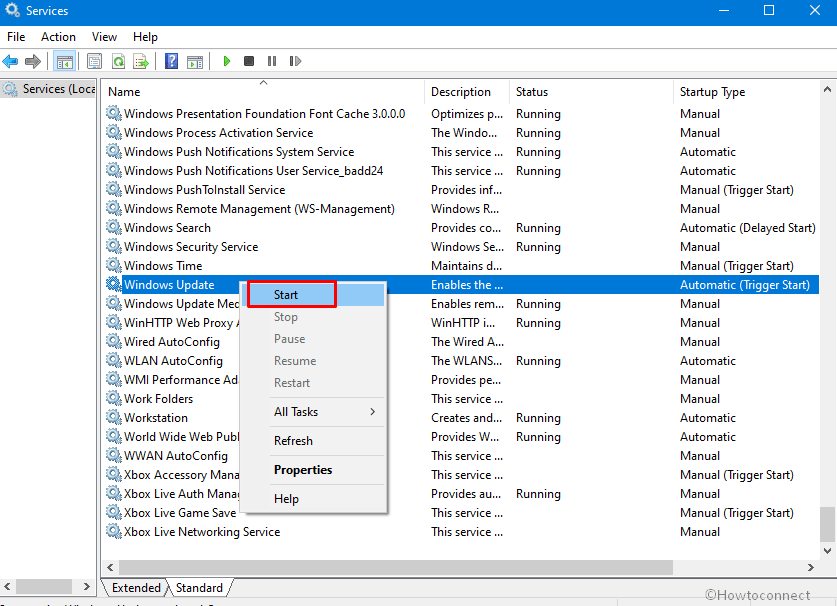The image size is (837, 606).
Task: Switch to the Extended tab
Action: point(136,587)
